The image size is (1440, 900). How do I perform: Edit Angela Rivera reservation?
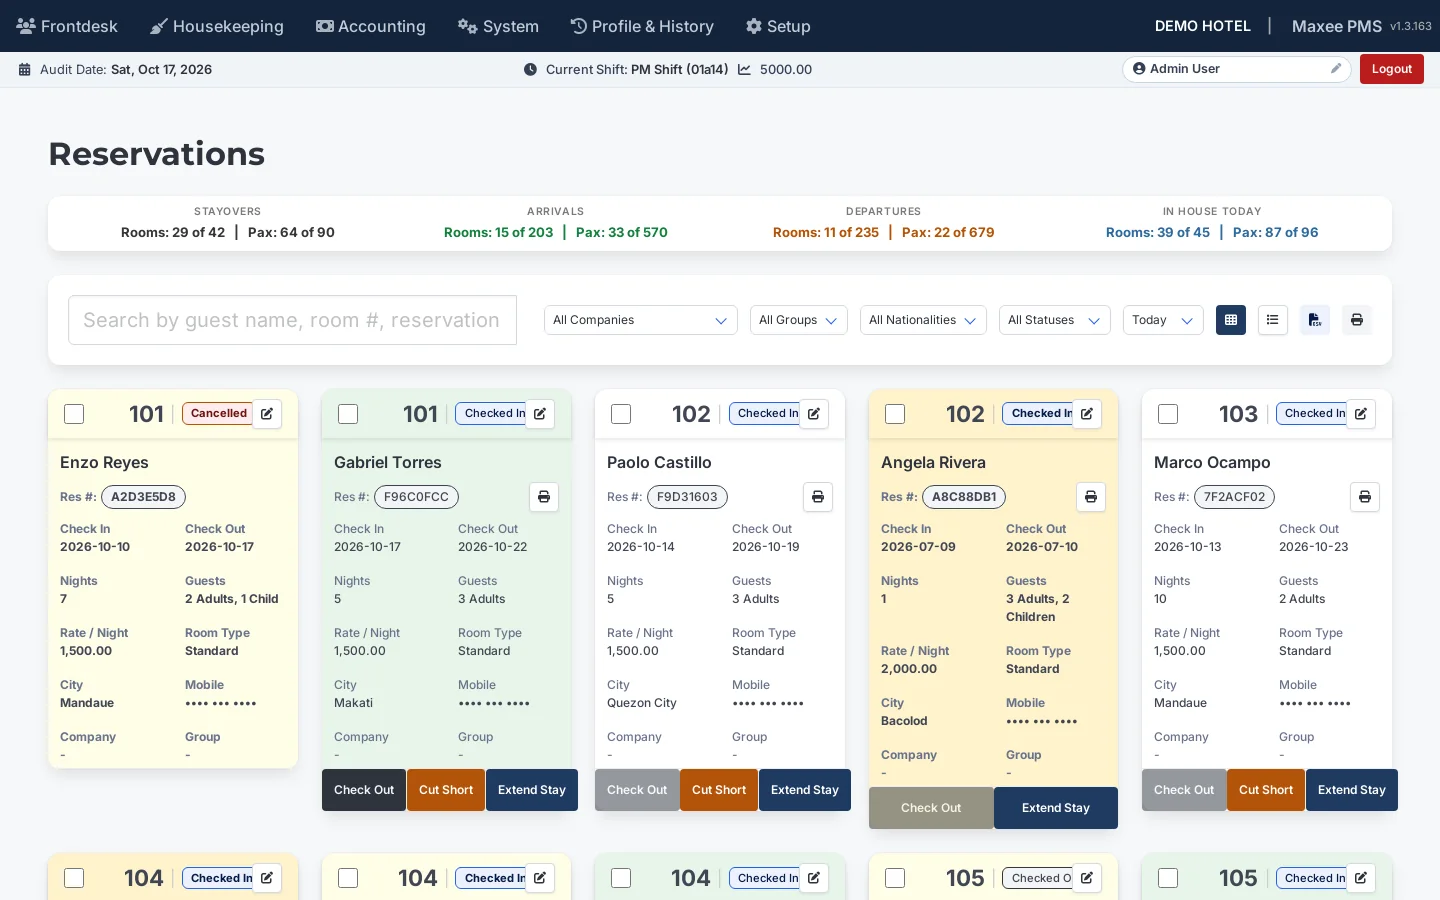1087,414
